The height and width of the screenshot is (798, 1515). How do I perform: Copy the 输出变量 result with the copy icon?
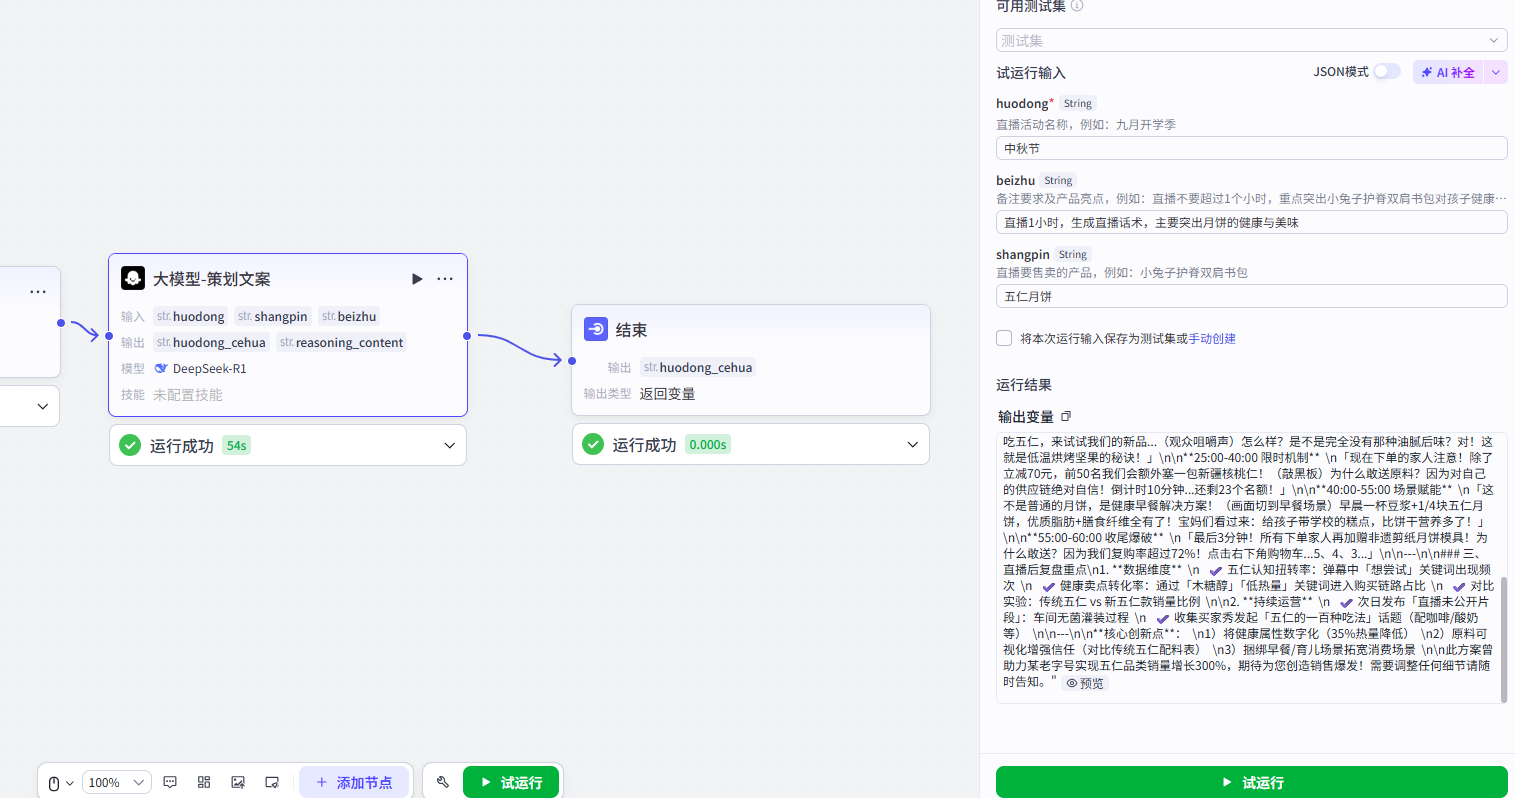(1066, 416)
